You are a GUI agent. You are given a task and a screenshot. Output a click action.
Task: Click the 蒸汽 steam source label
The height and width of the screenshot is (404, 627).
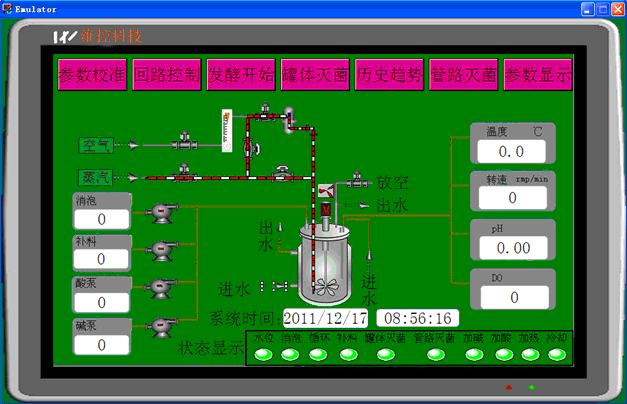[96, 177]
